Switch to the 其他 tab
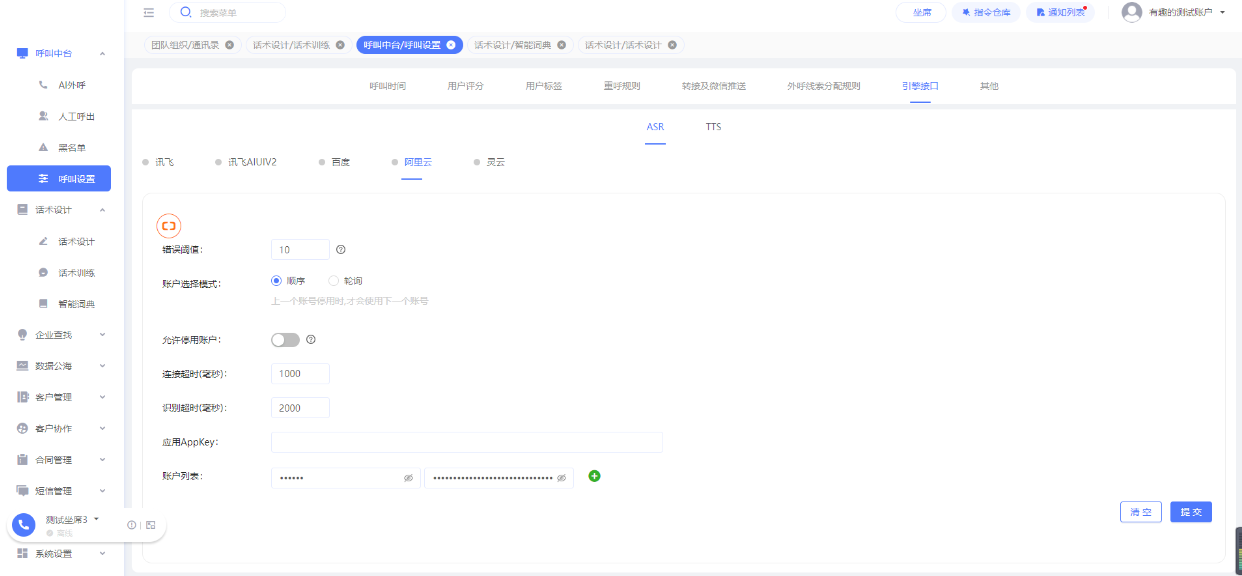The image size is (1242, 576). 989,86
